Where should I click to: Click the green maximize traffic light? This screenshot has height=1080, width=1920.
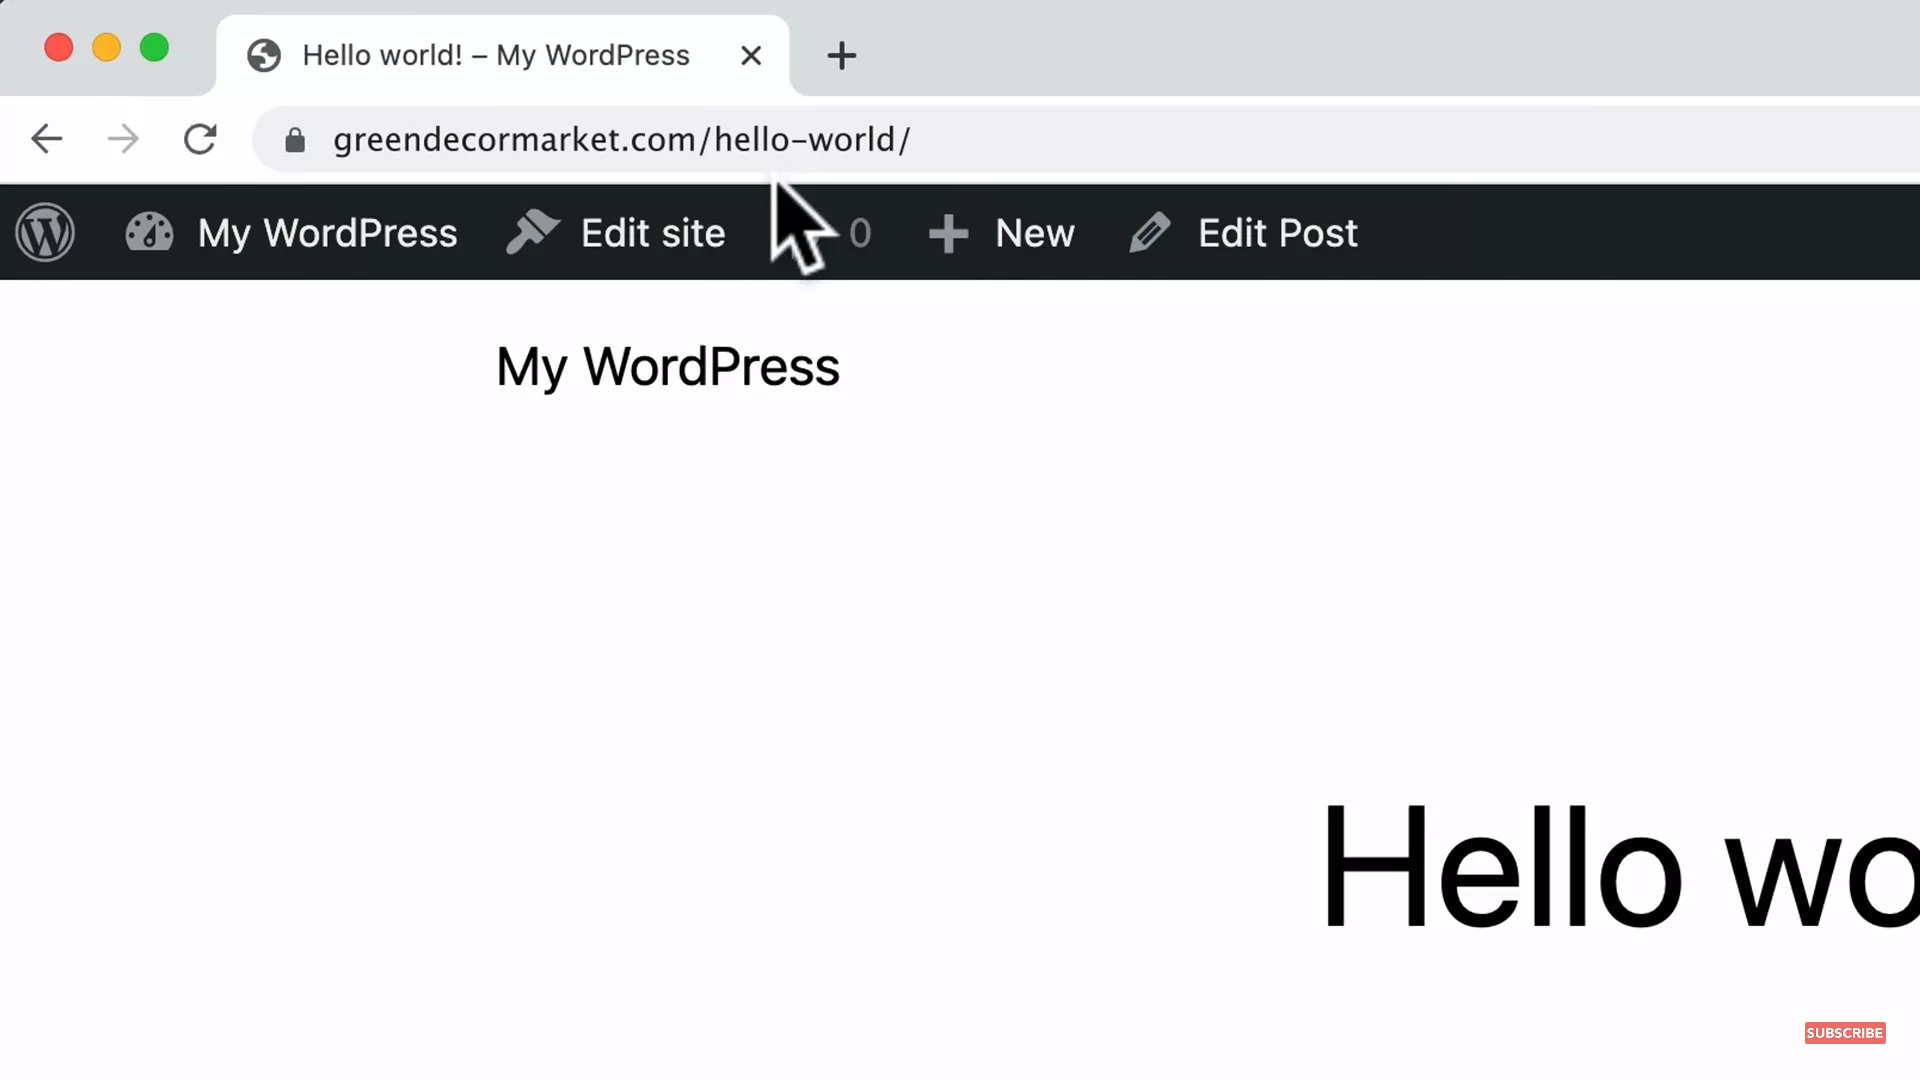point(154,47)
